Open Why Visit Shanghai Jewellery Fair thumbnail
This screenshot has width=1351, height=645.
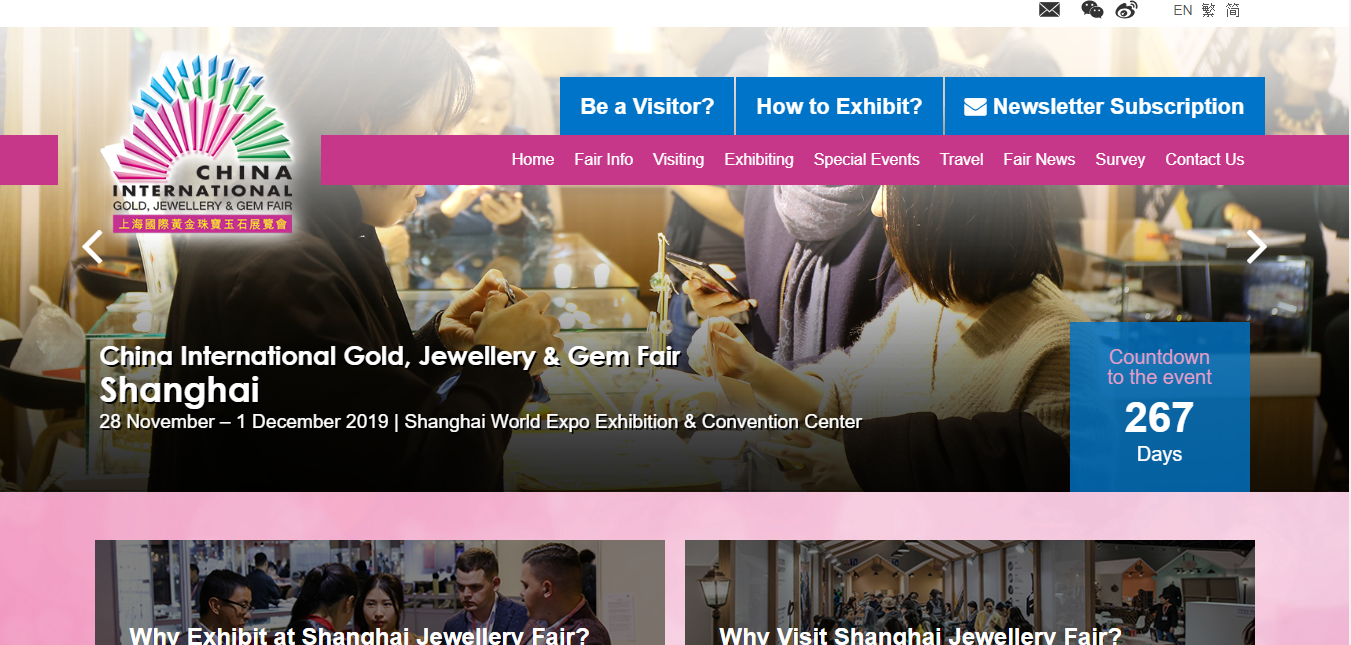click(970, 592)
